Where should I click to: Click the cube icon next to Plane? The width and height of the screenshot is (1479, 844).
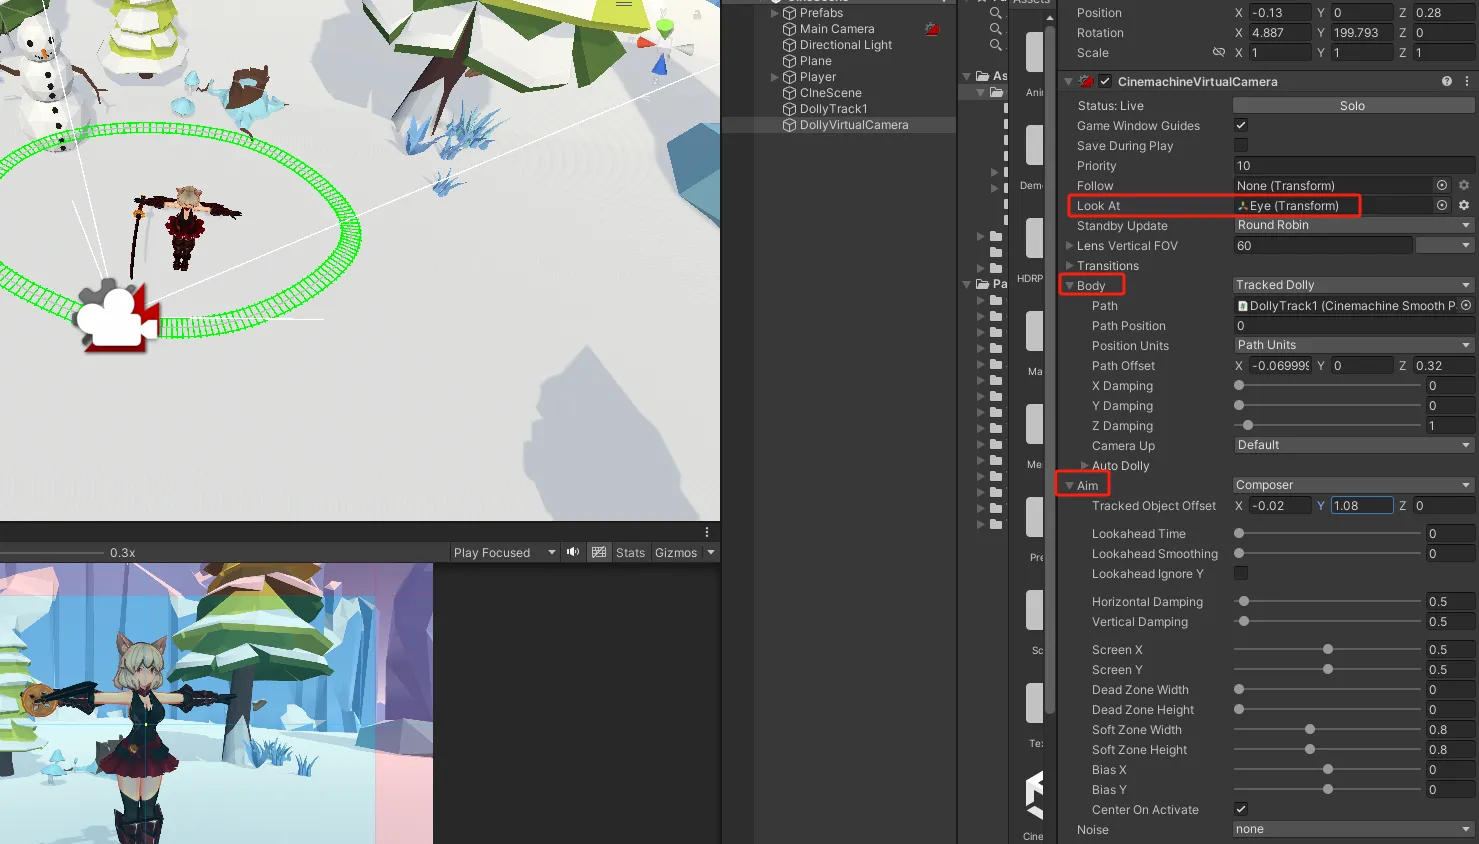[x=789, y=61]
